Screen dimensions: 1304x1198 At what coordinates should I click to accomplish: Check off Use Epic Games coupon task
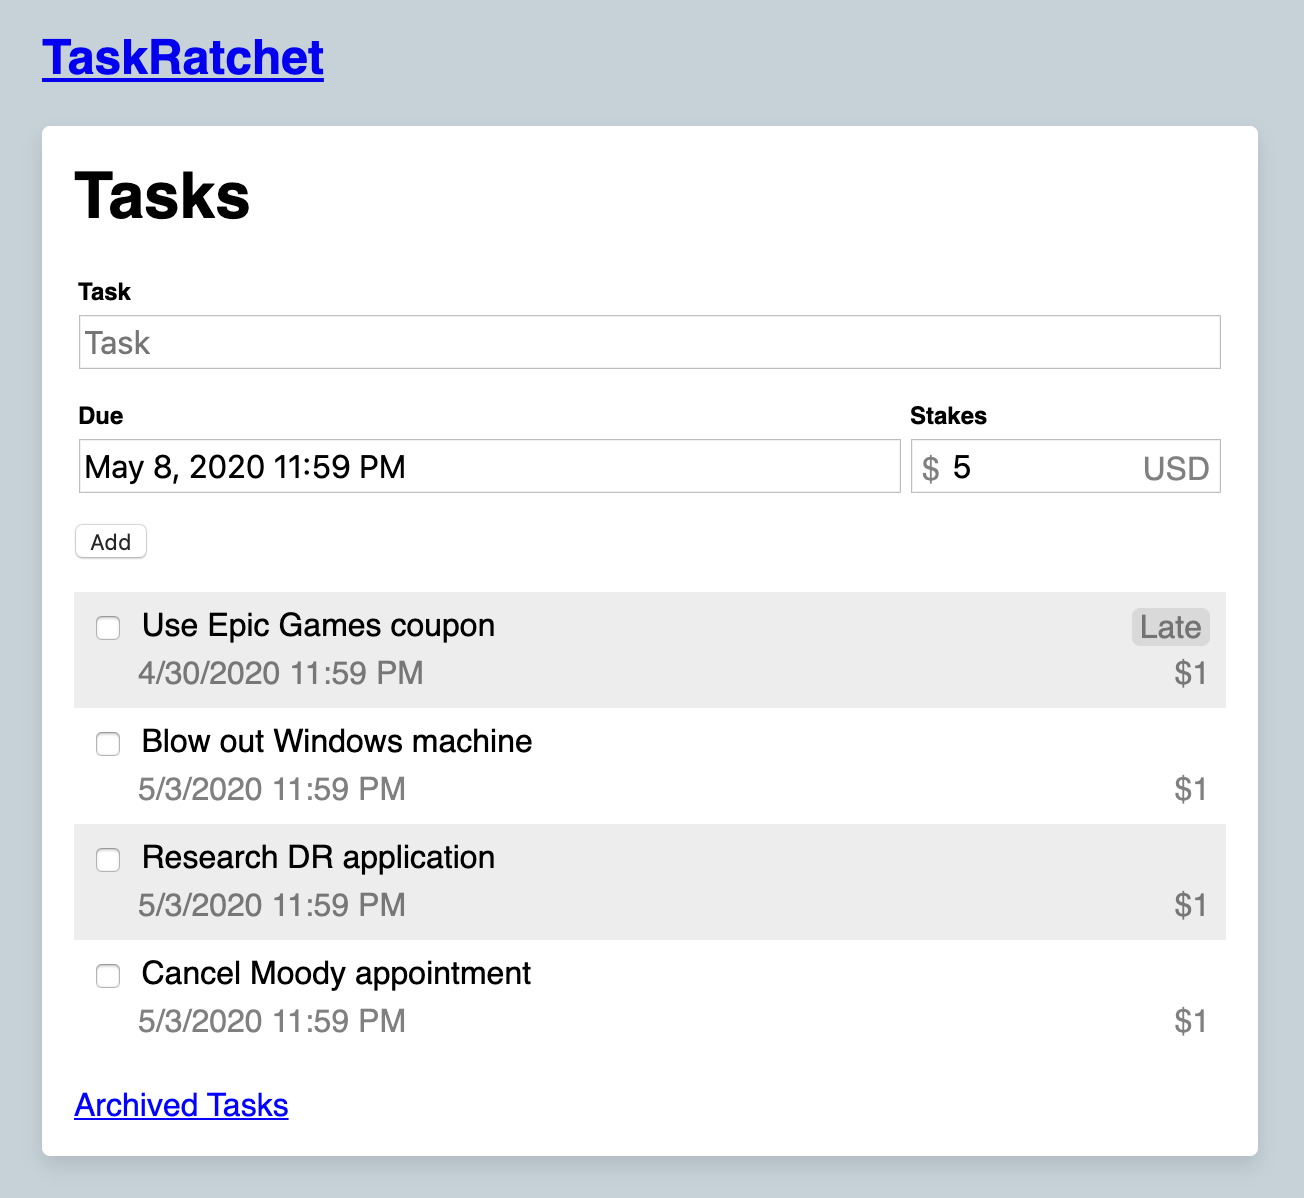(x=108, y=628)
